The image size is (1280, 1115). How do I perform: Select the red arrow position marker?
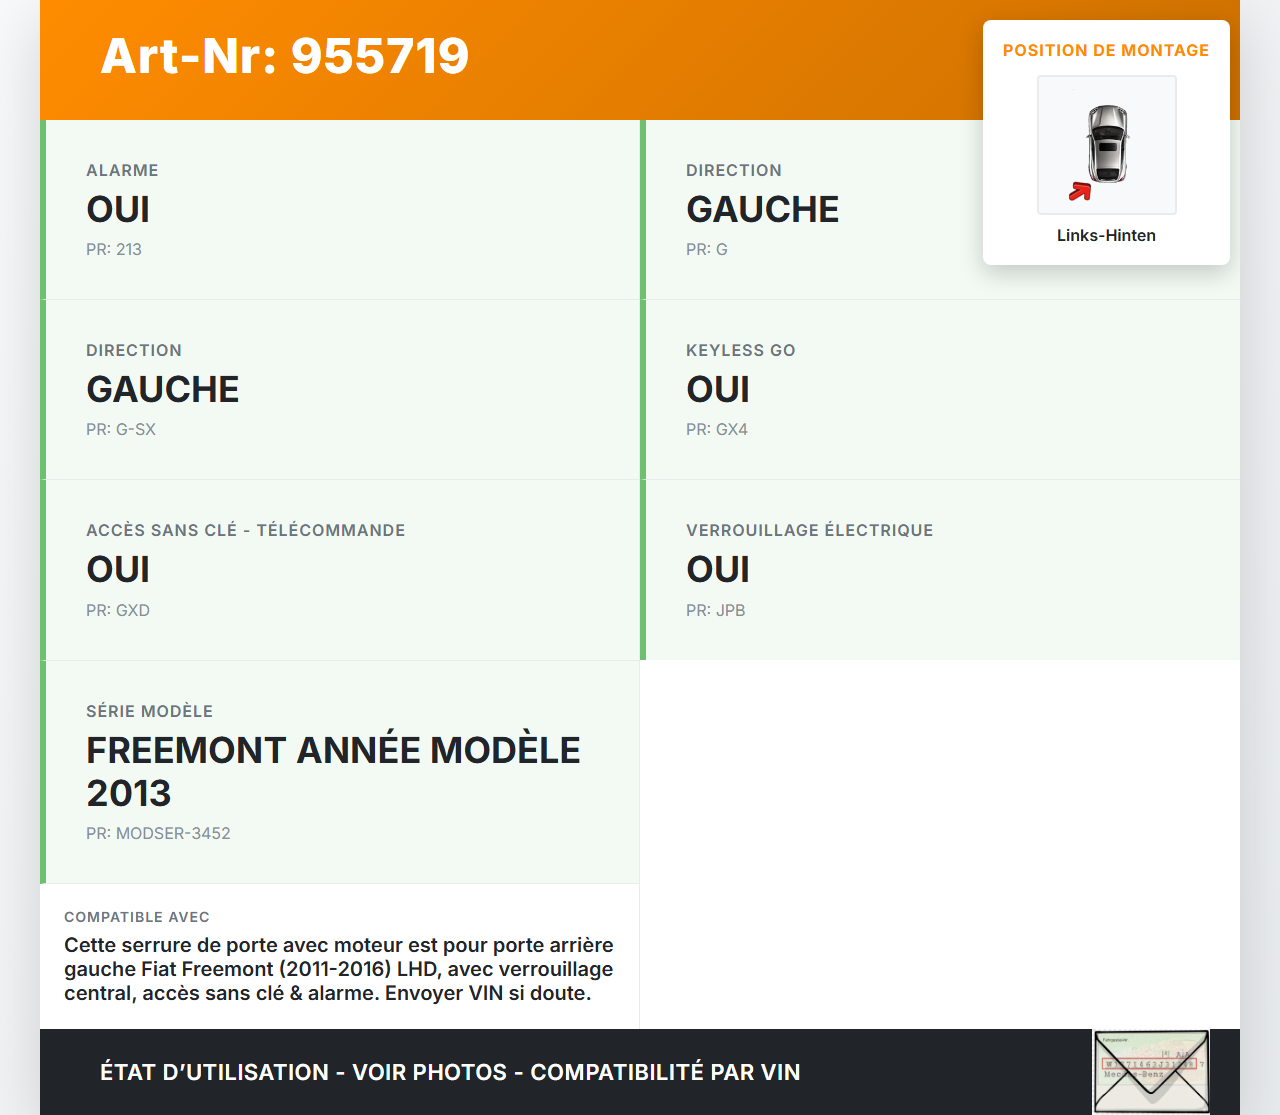(x=1080, y=190)
